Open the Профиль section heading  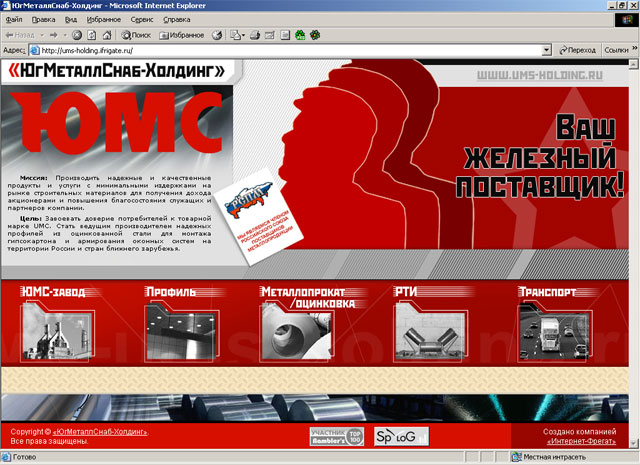tap(171, 292)
